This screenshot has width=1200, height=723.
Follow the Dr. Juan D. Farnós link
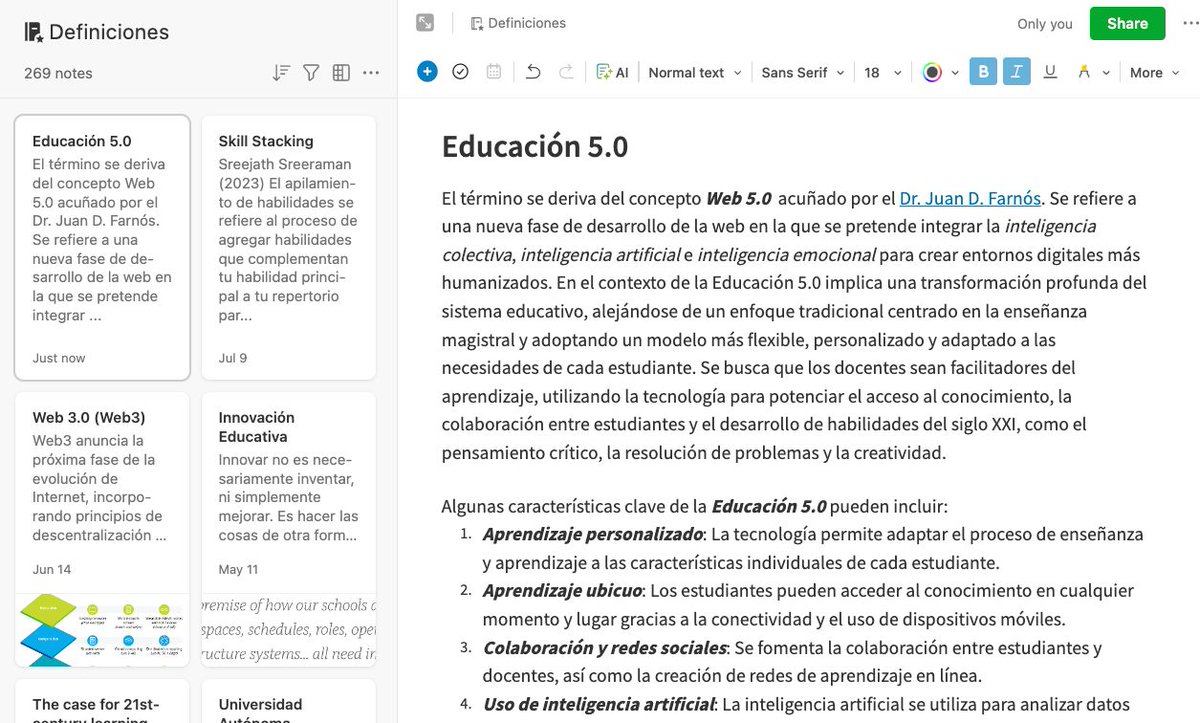click(x=970, y=198)
